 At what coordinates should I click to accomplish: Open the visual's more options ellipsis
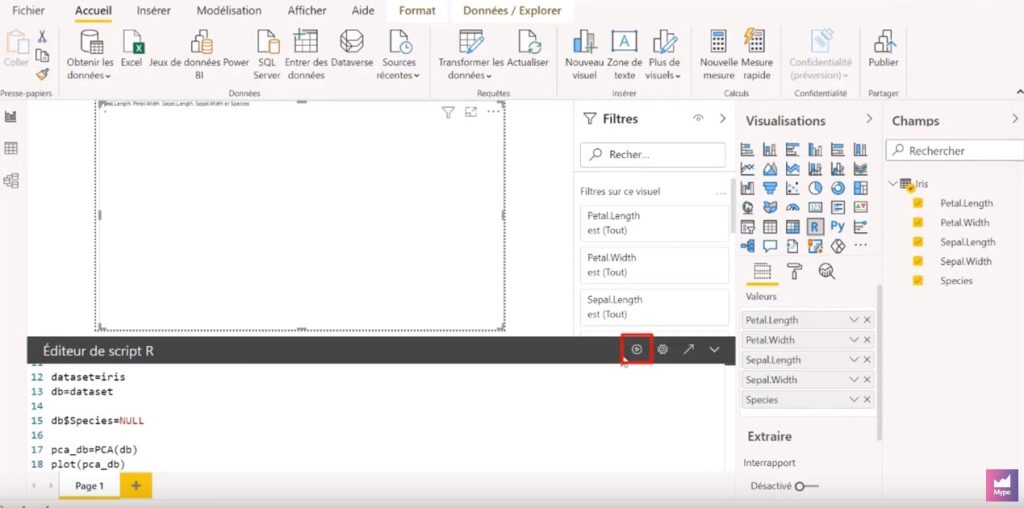493,112
